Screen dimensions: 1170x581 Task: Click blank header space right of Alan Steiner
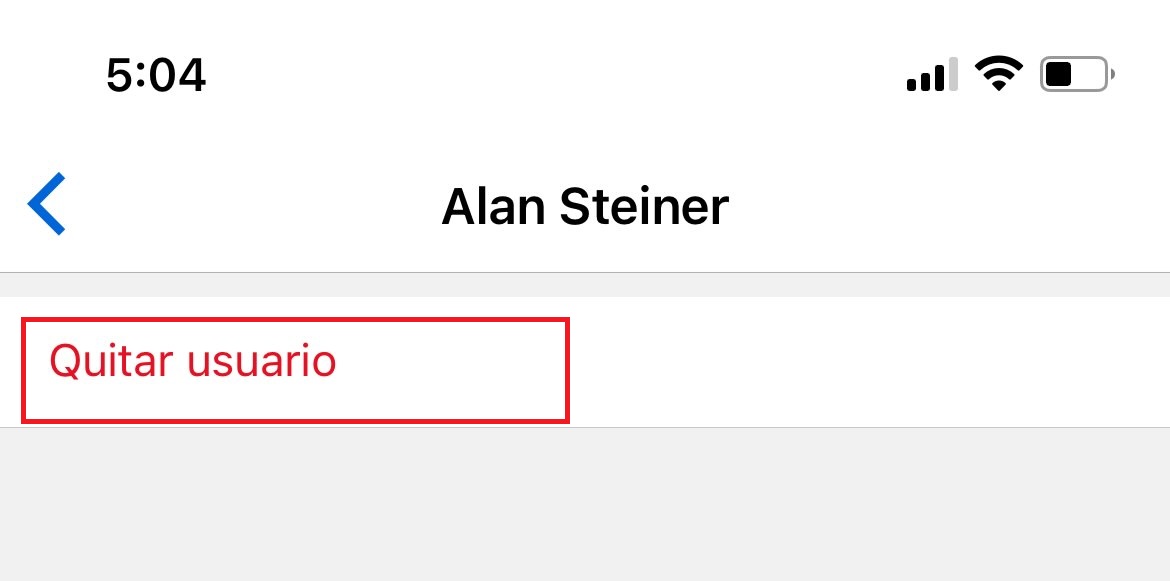(x=948, y=206)
